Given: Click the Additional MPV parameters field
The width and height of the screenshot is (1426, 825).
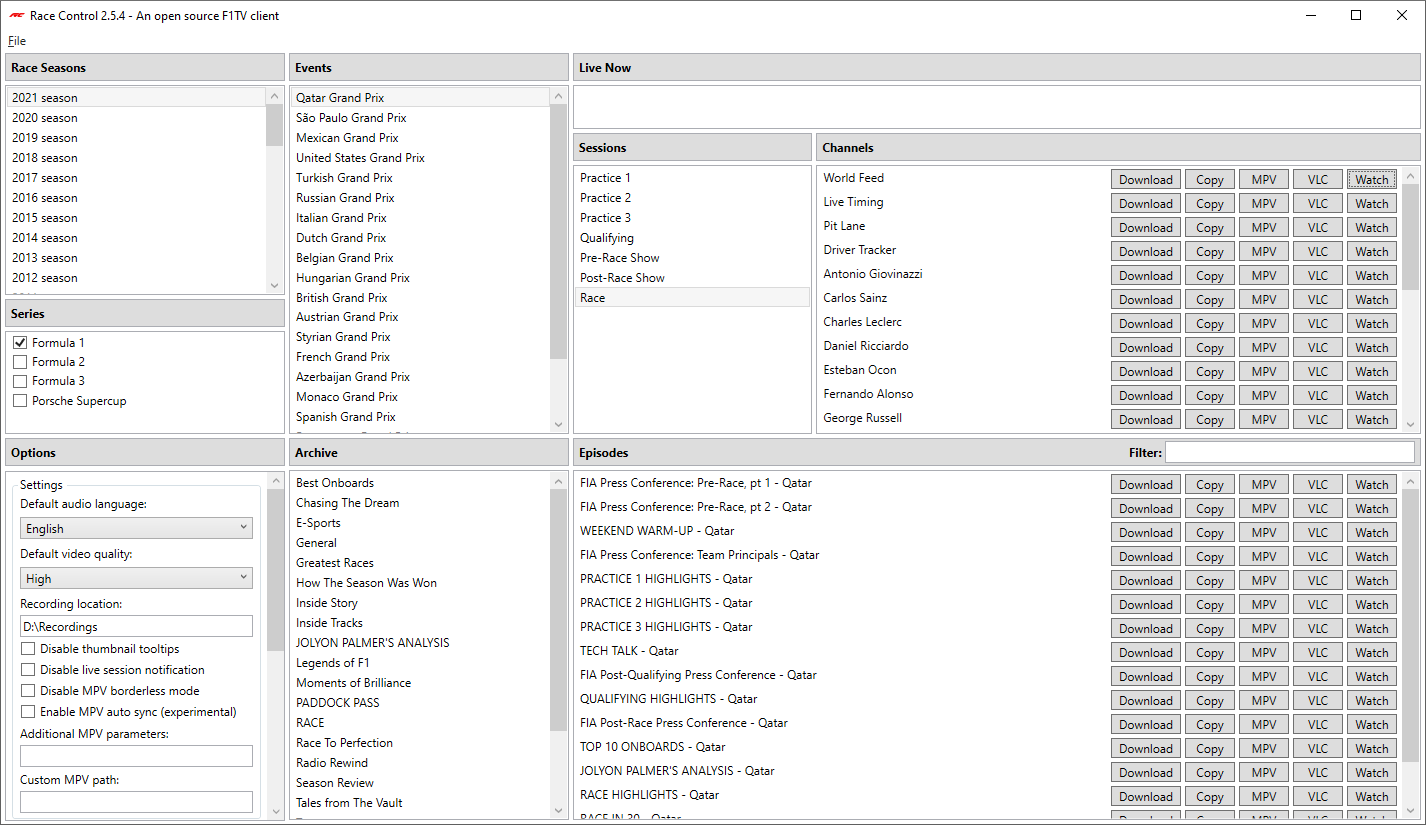Looking at the screenshot, I should click(x=136, y=756).
